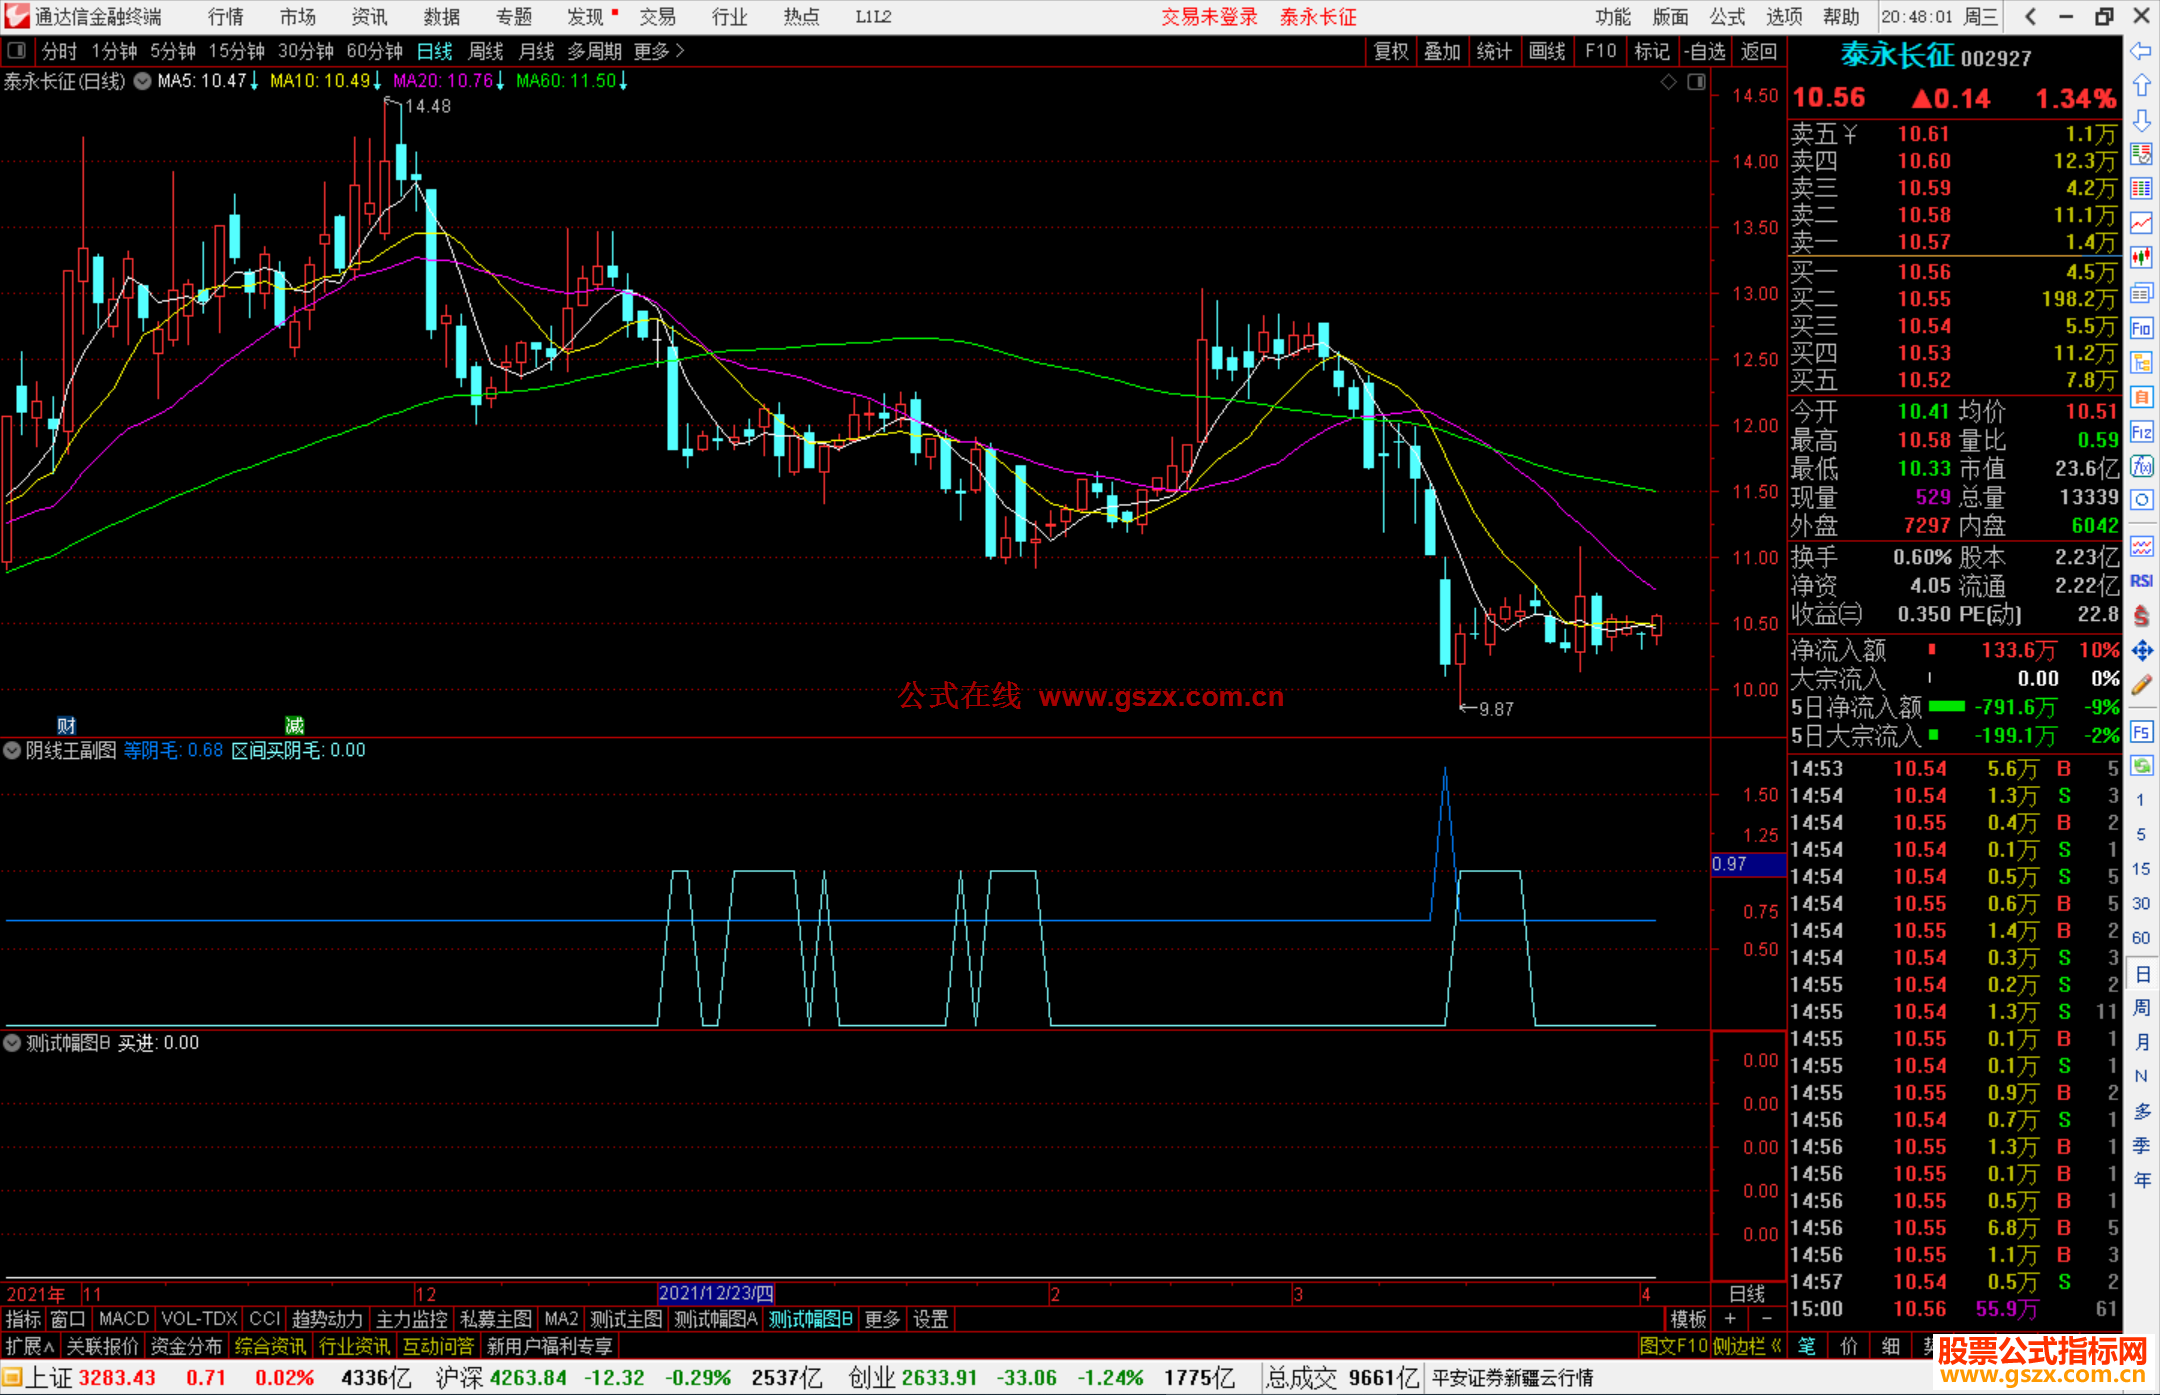This screenshot has height=1395, width=2160.
Task: Open the F12 trading sidebar icon
Action: pos(2141,432)
